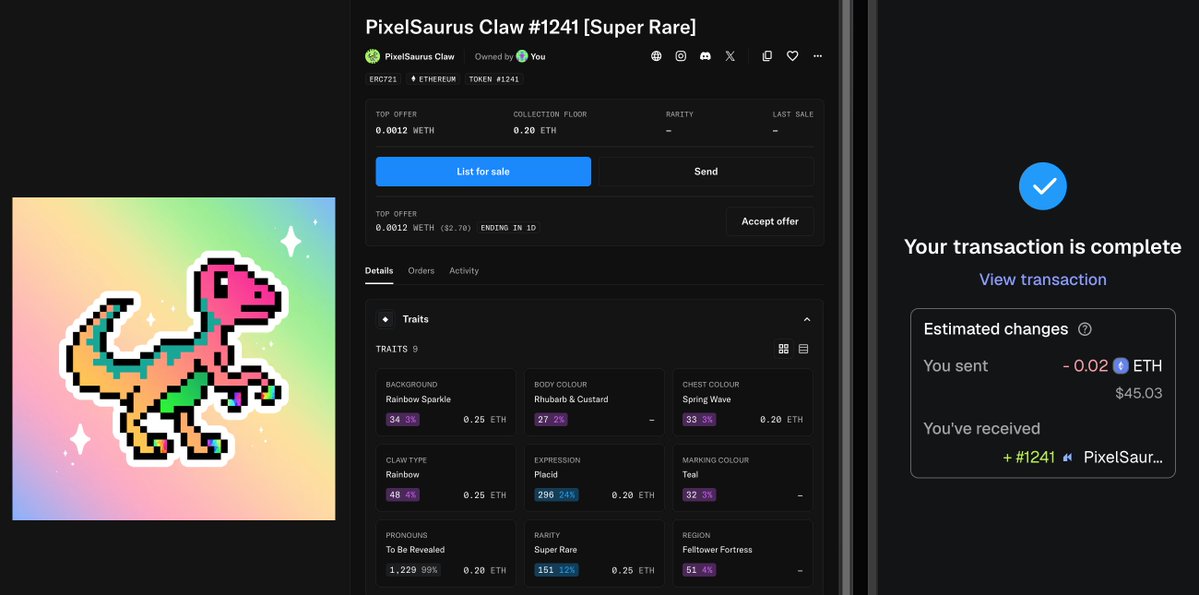The height and width of the screenshot is (595, 1199).
Task: Open the collection's Instagram icon
Action: coord(681,56)
